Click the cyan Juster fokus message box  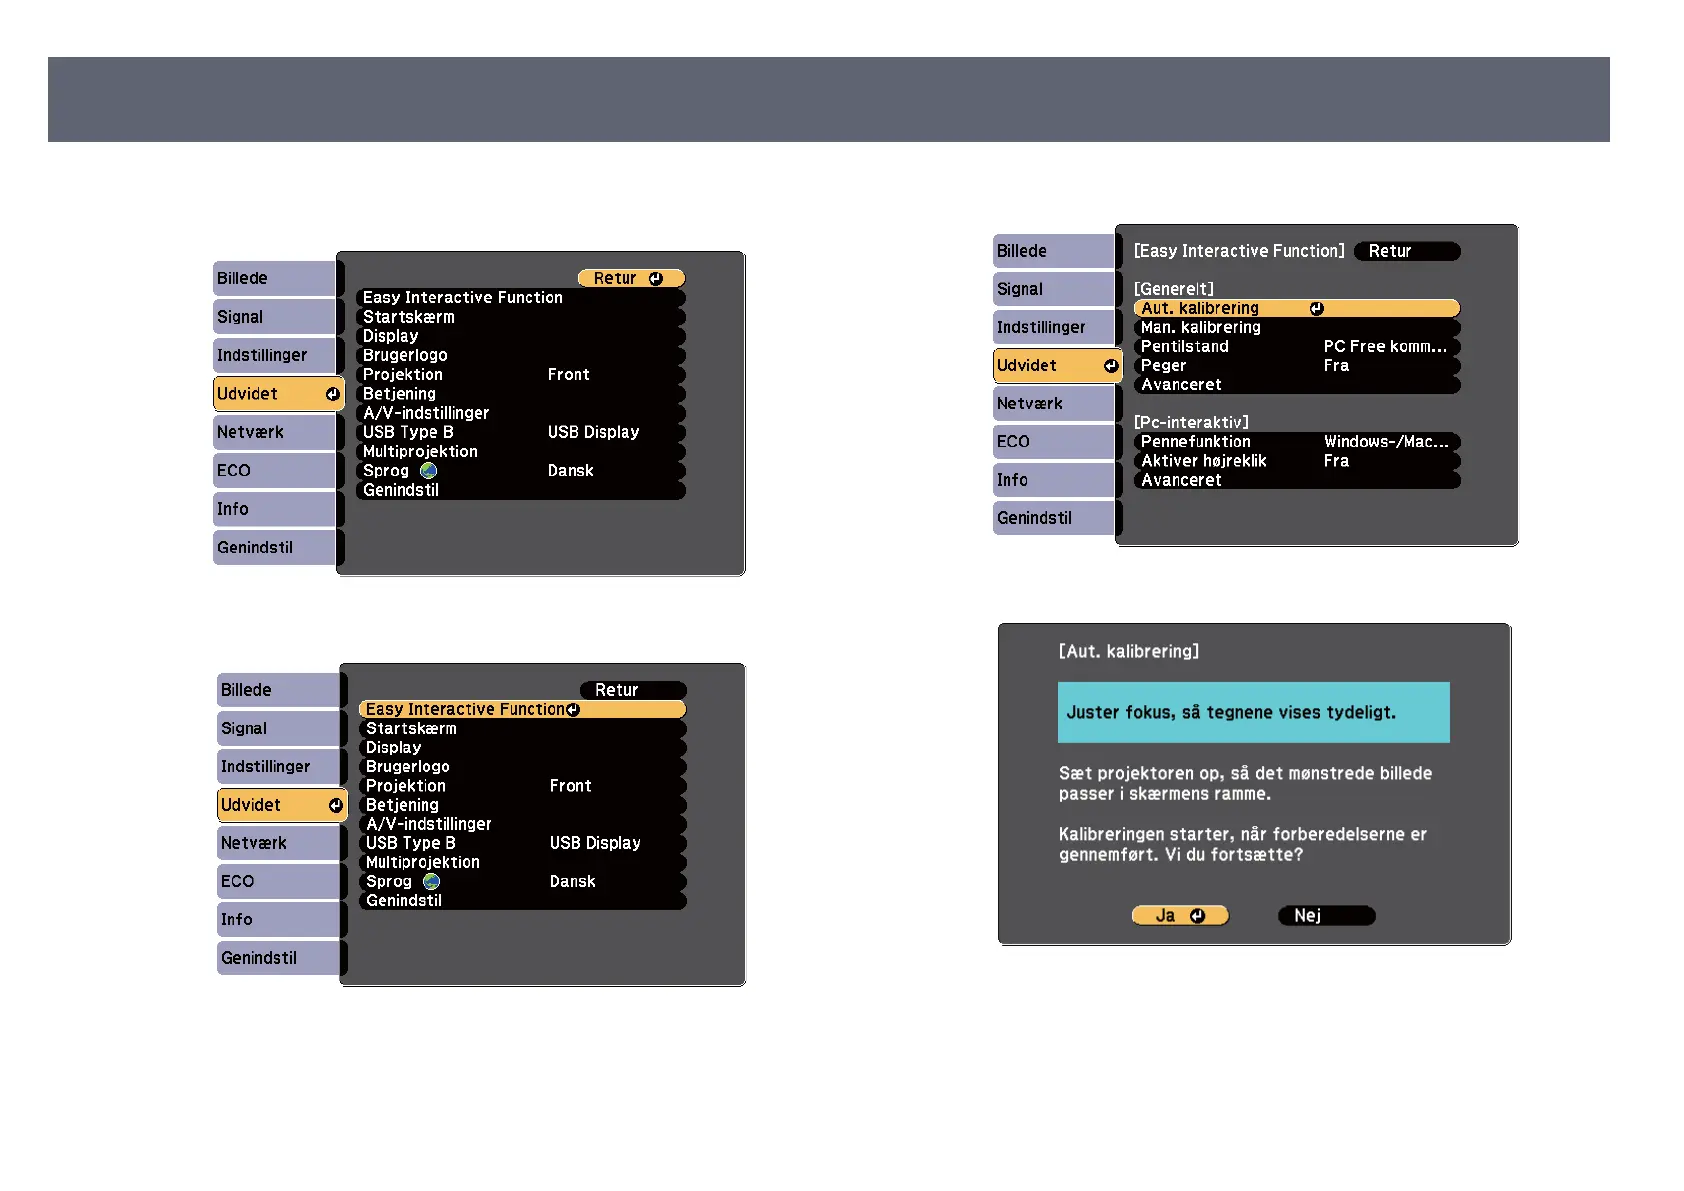pos(1253,712)
